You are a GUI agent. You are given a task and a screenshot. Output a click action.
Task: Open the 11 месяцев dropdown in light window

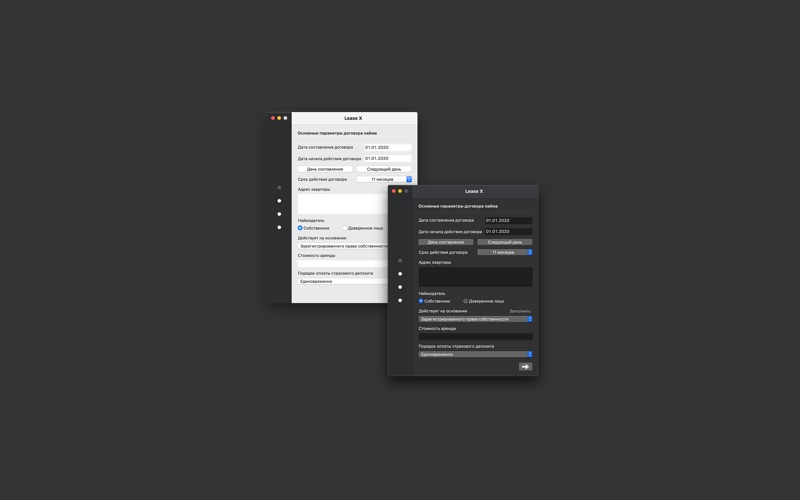click(x=384, y=179)
